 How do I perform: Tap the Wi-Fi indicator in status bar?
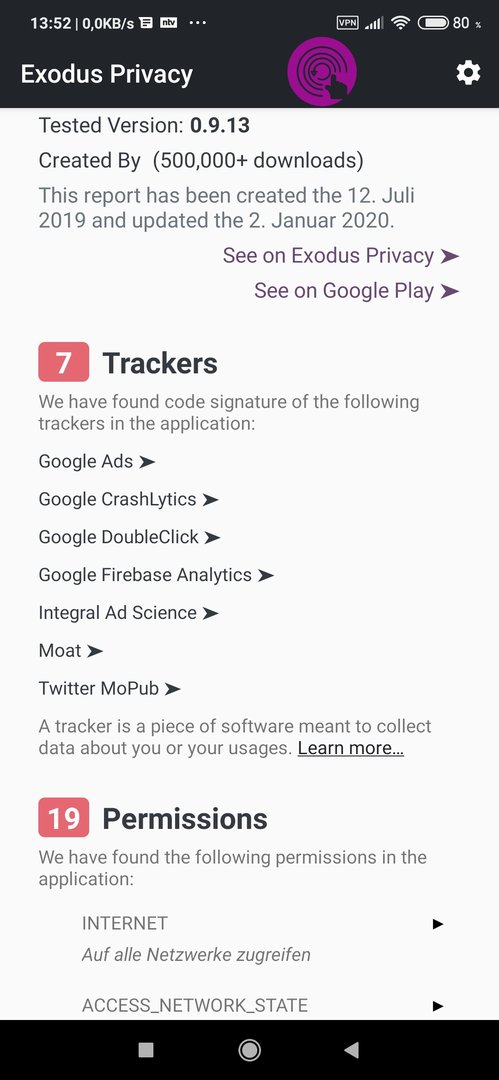pos(400,23)
